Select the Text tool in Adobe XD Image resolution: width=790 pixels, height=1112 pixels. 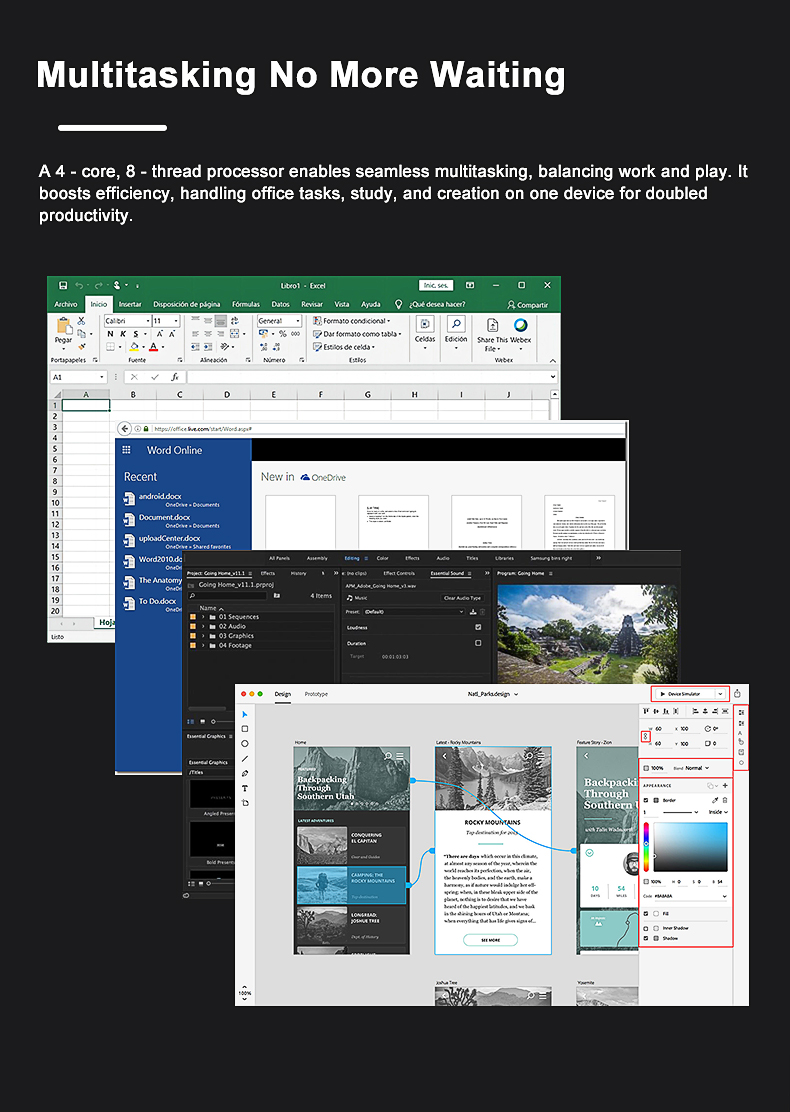(x=245, y=789)
